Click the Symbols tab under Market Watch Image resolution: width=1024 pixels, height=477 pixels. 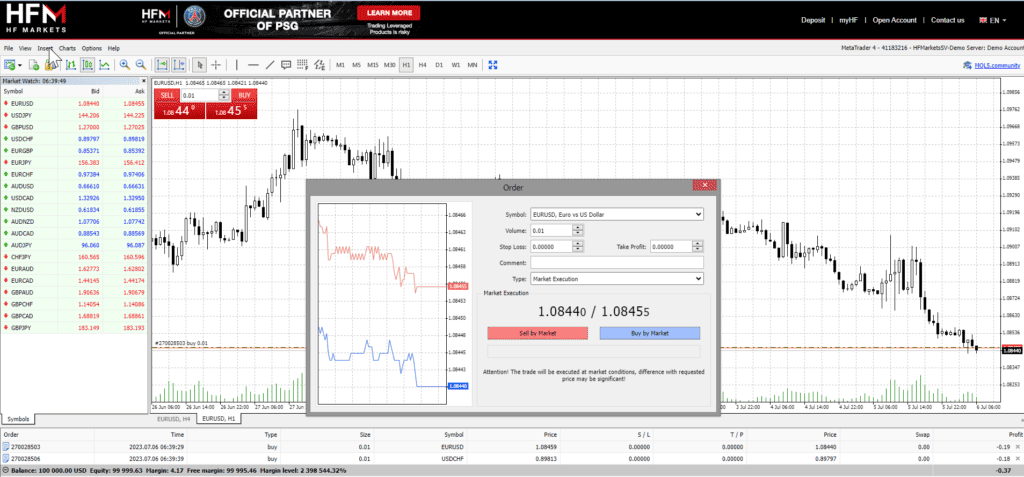coord(18,418)
